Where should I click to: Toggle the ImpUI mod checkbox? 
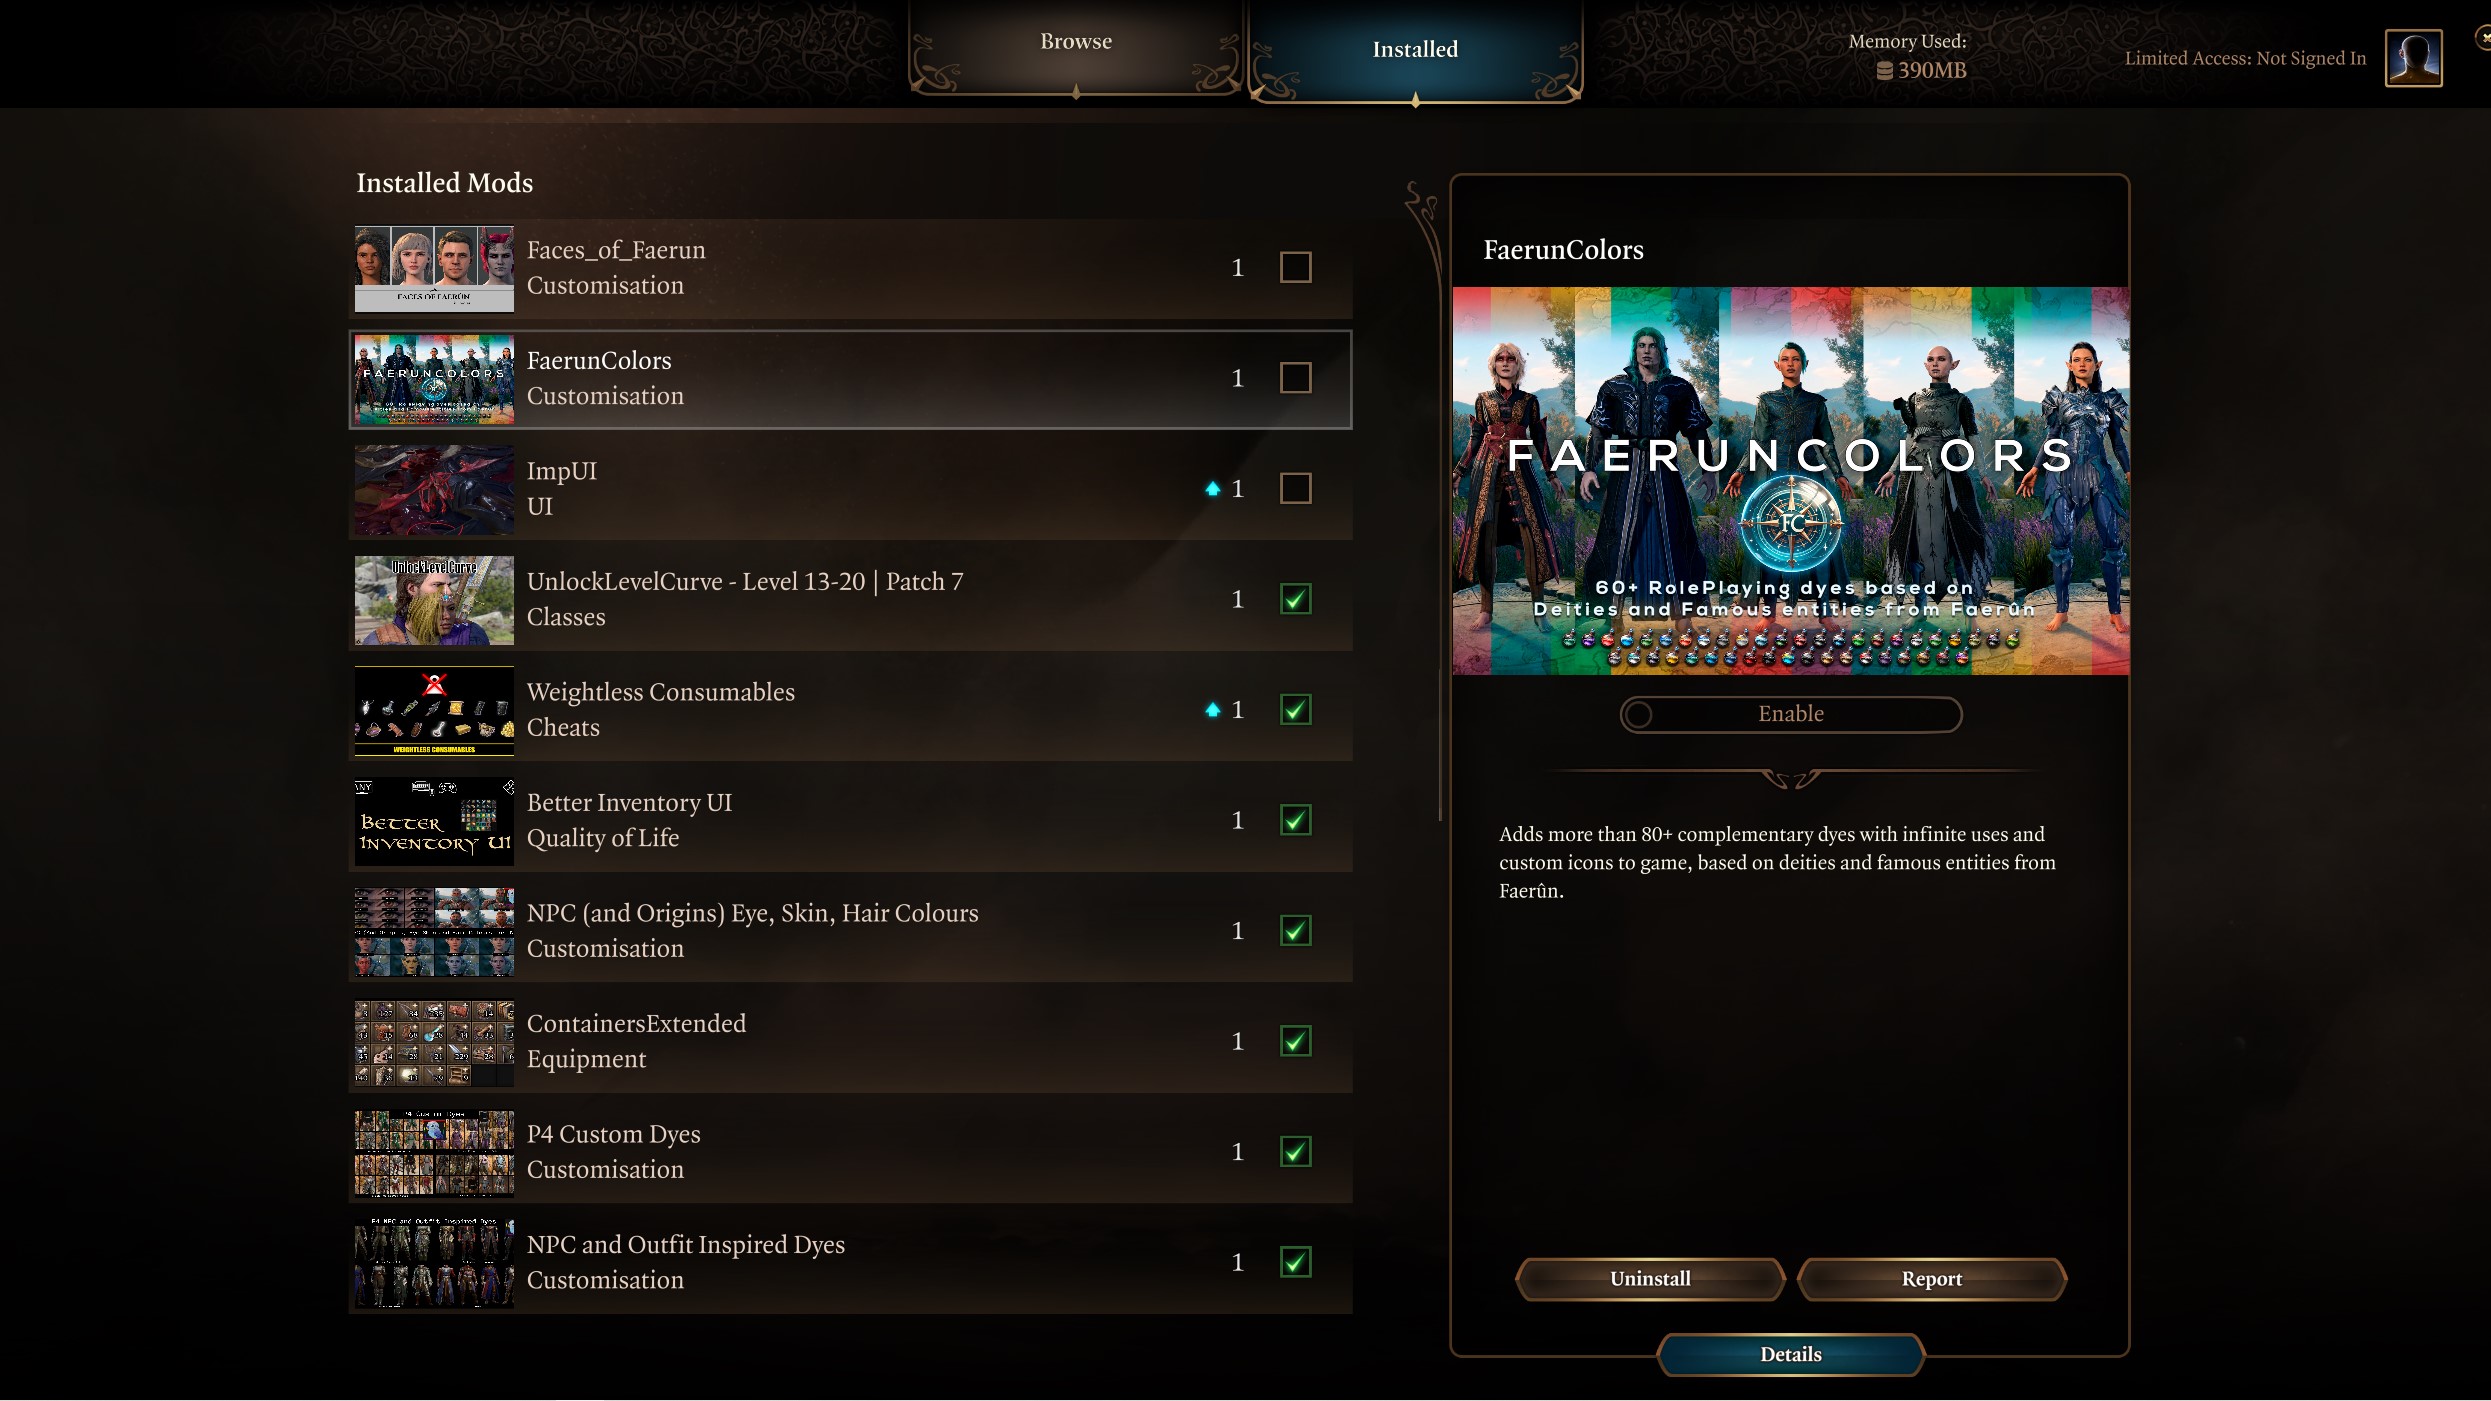1293,488
